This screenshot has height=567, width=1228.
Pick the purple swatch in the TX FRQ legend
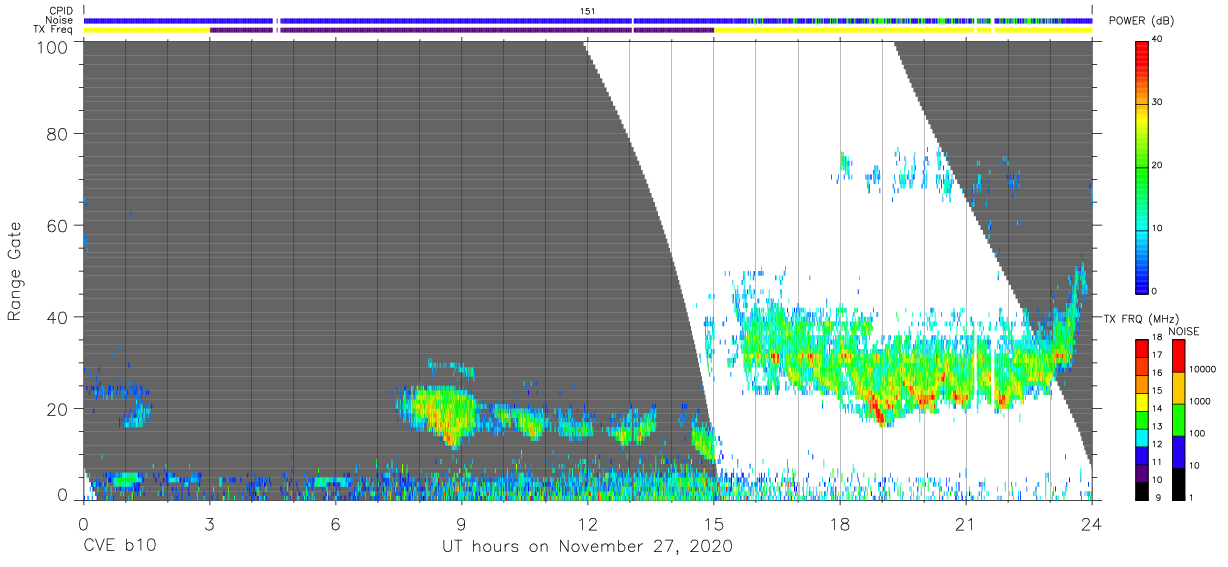1141,473
